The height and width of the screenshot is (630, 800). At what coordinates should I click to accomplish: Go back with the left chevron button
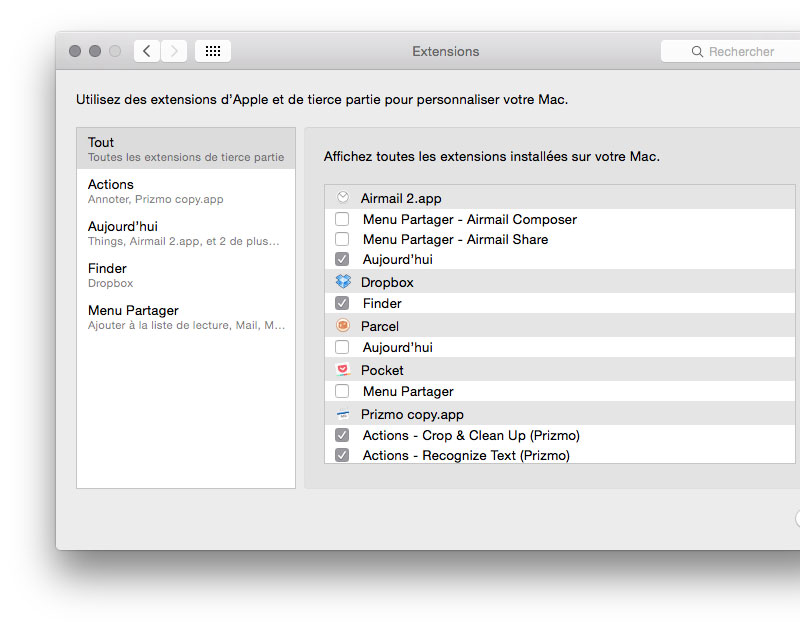(147, 51)
